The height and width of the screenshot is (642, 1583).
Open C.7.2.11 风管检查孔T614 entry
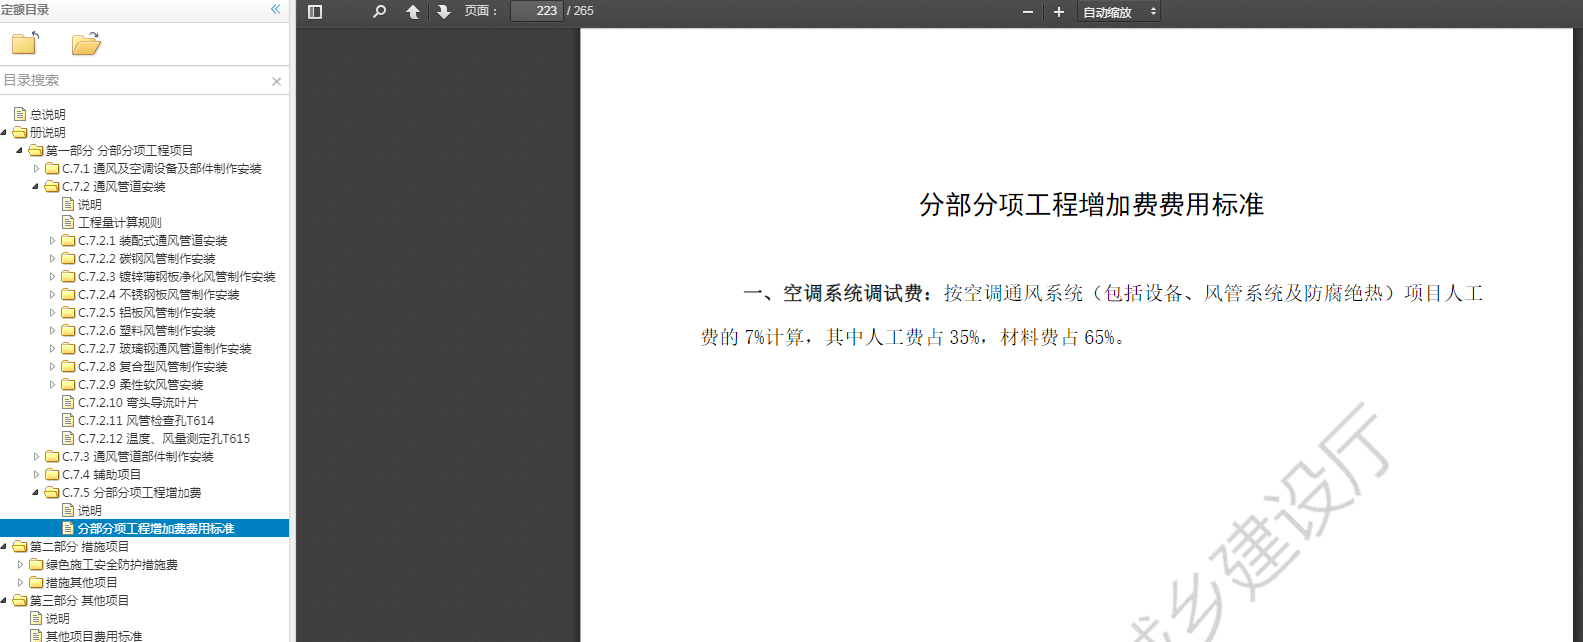pyautogui.click(x=146, y=420)
